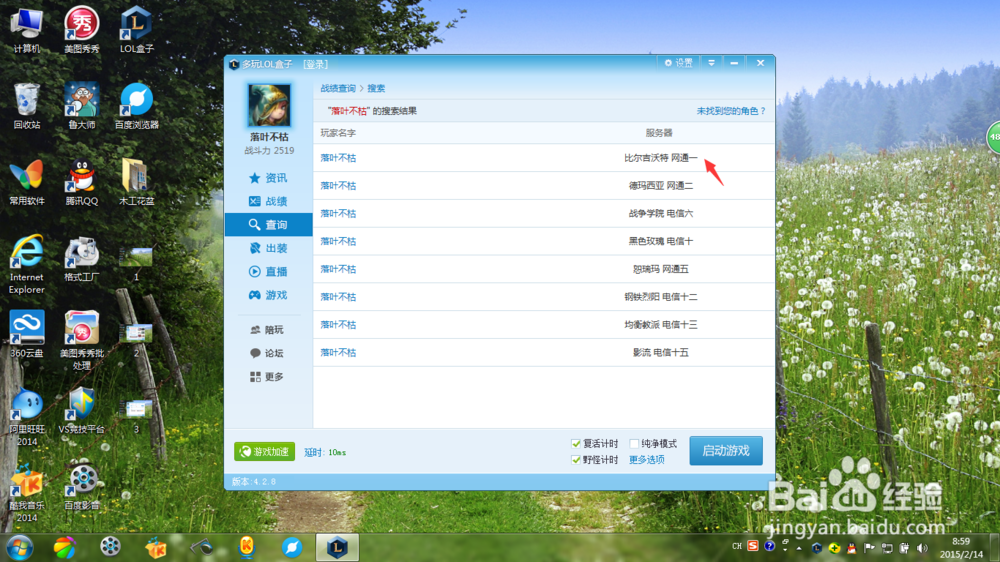The width and height of the screenshot is (1000, 562).
Task: Click the player avatar picture
Action: pos(269,105)
